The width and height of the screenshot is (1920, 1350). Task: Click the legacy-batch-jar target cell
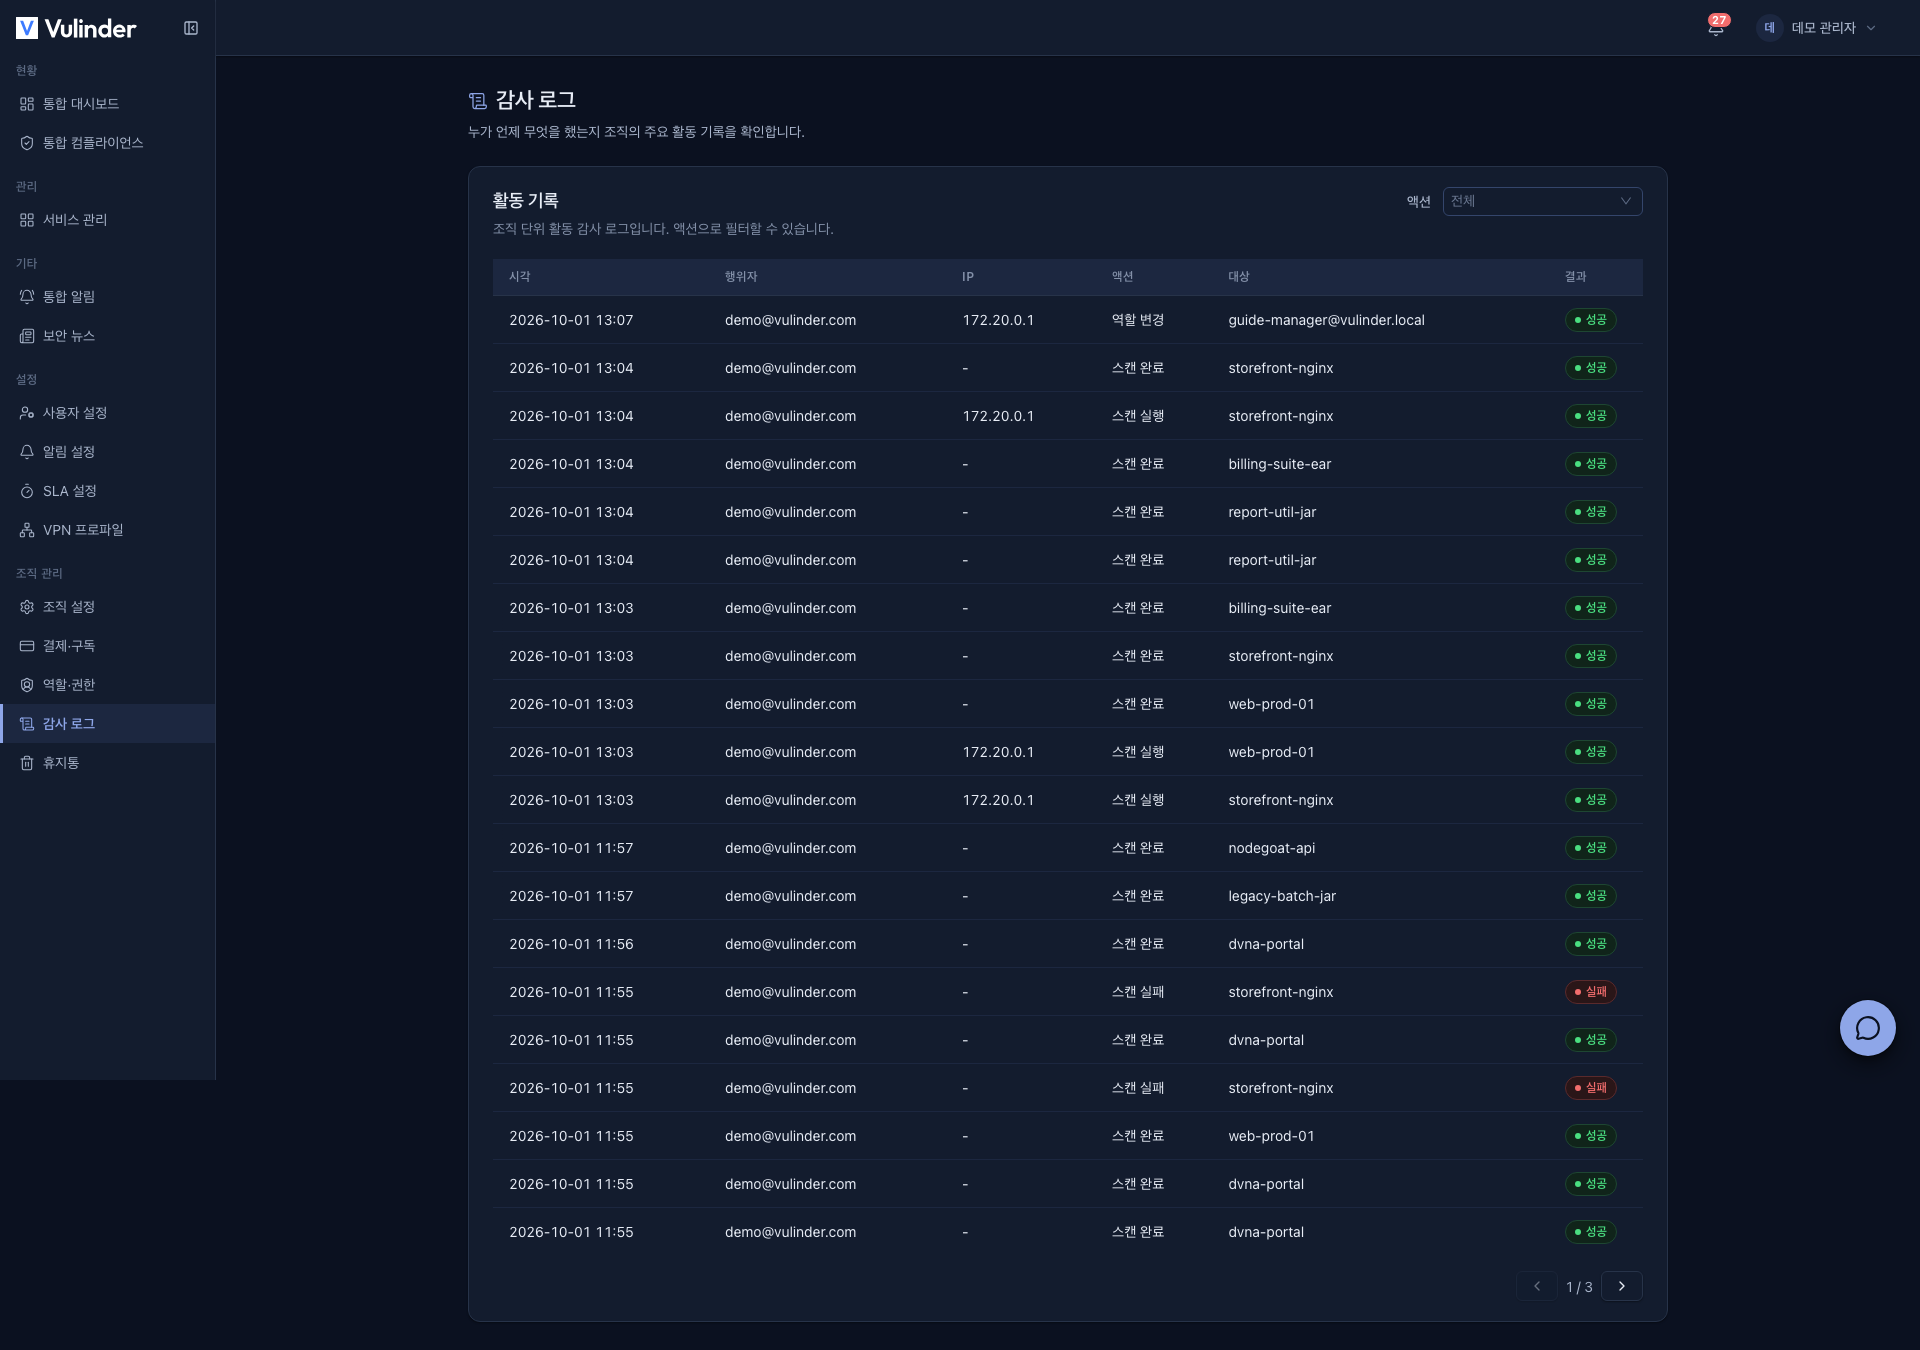tap(1282, 896)
